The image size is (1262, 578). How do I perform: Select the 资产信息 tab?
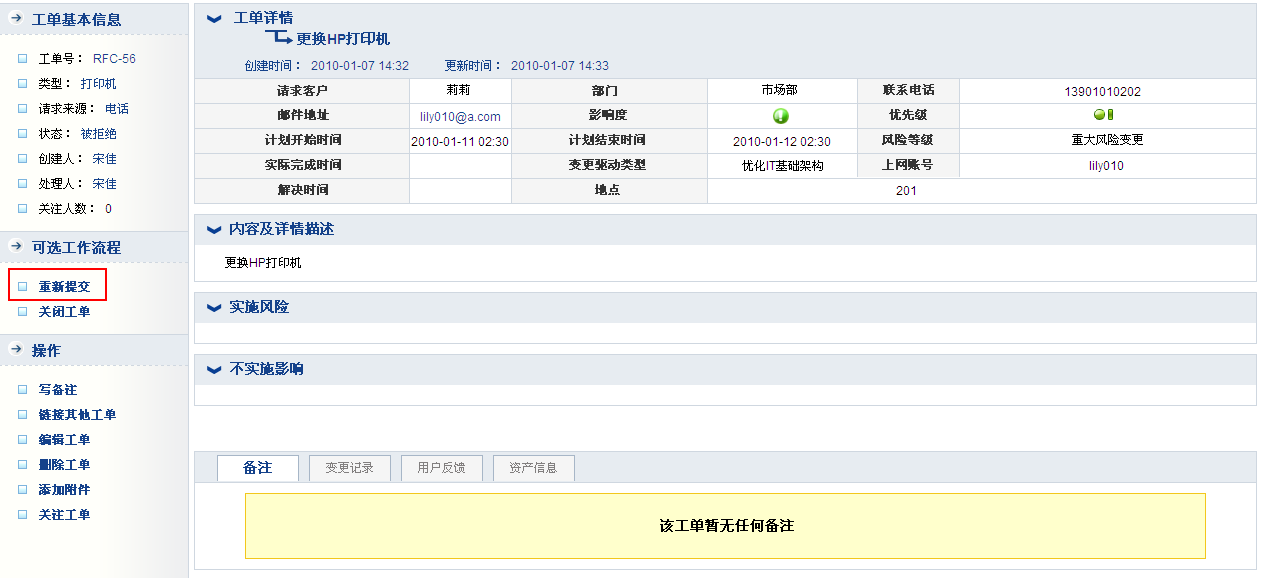point(533,468)
